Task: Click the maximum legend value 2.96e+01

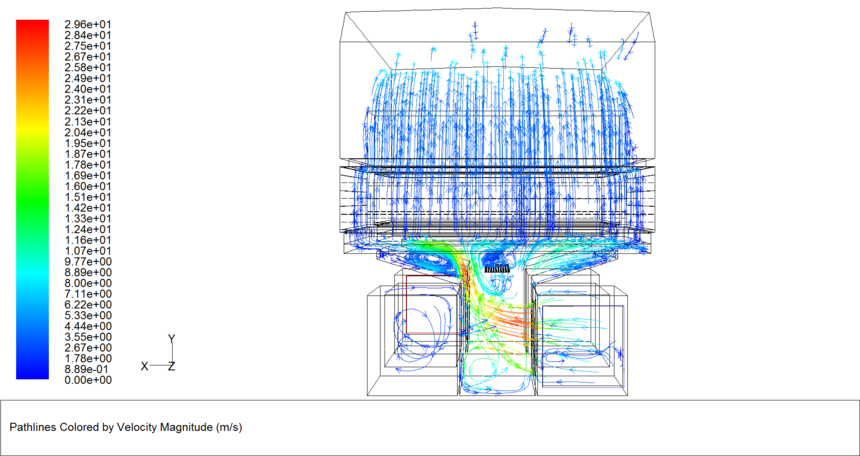Action: 88,25
